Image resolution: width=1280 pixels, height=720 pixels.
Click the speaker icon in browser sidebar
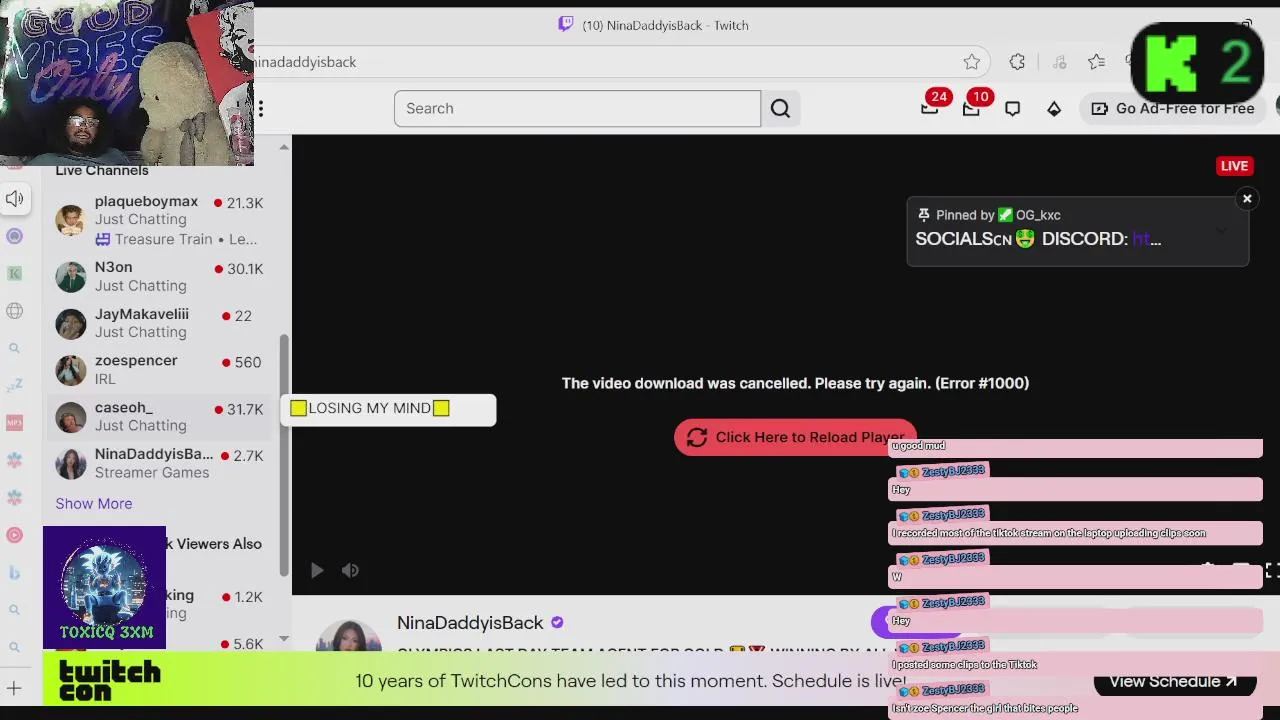(14, 199)
